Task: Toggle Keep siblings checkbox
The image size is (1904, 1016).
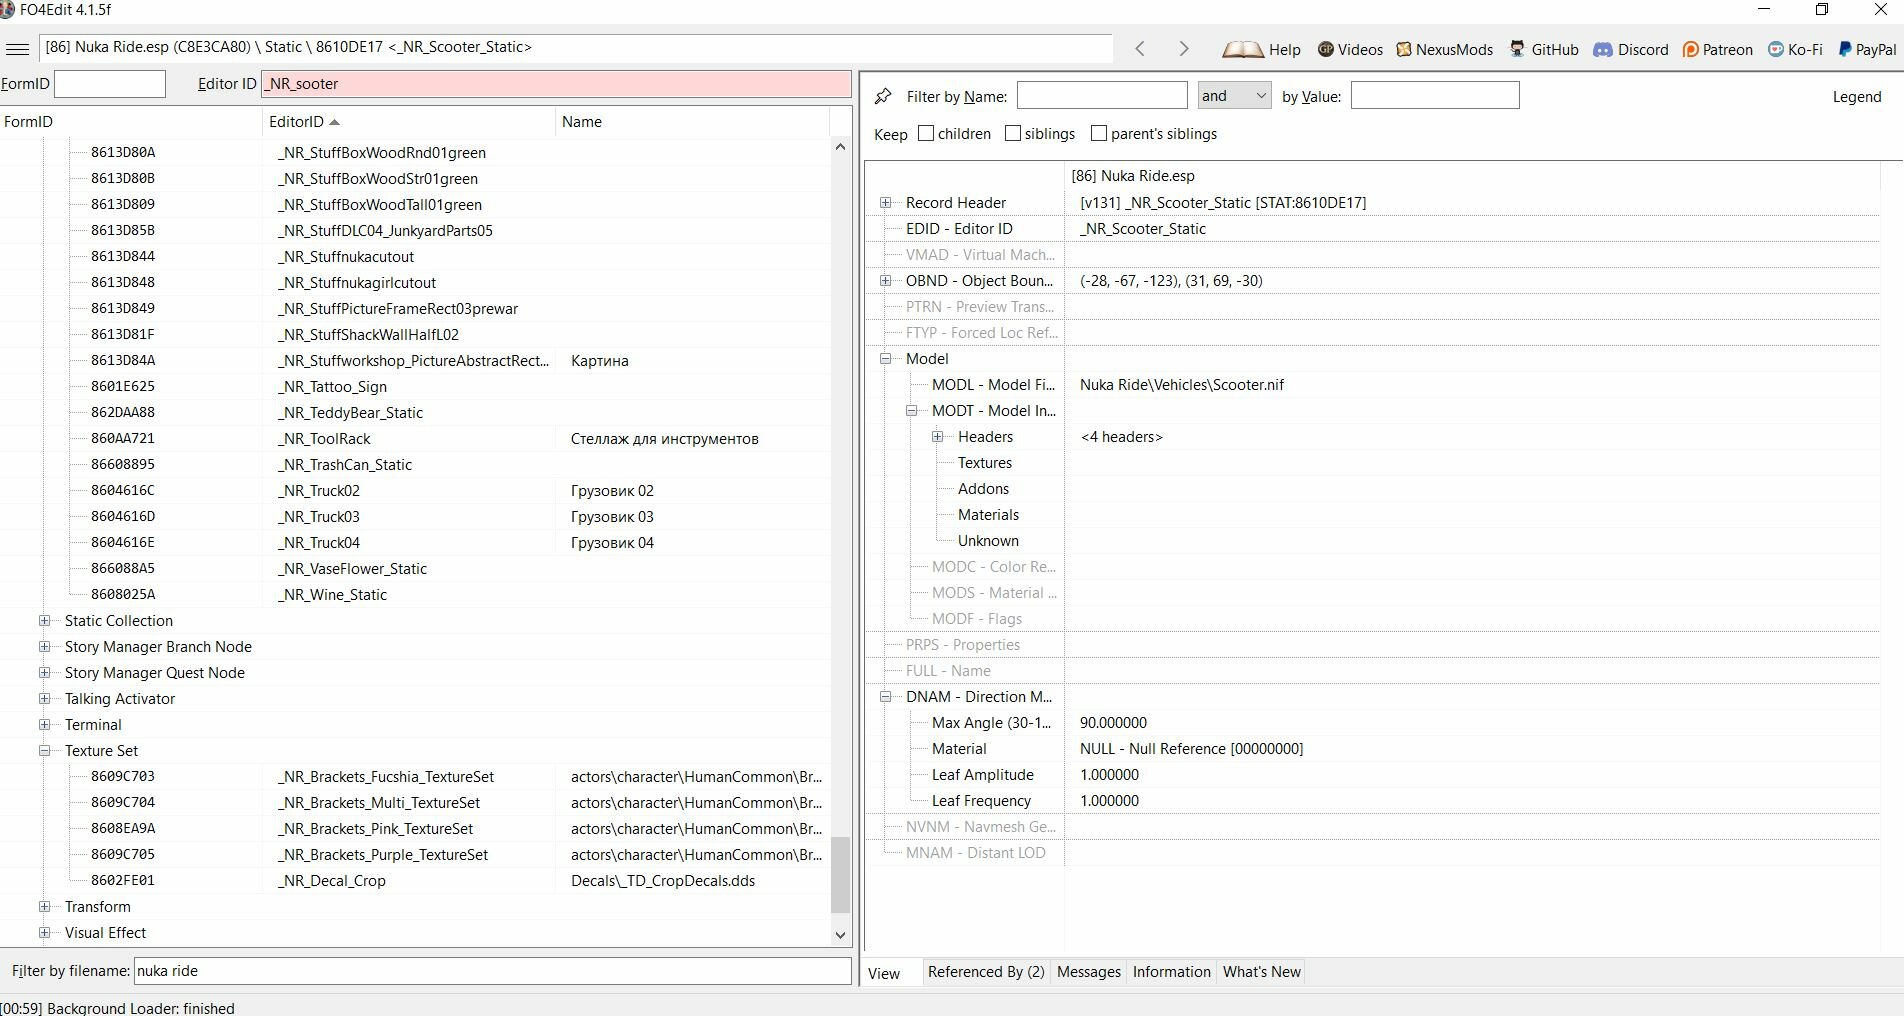Action: pos(1013,133)
